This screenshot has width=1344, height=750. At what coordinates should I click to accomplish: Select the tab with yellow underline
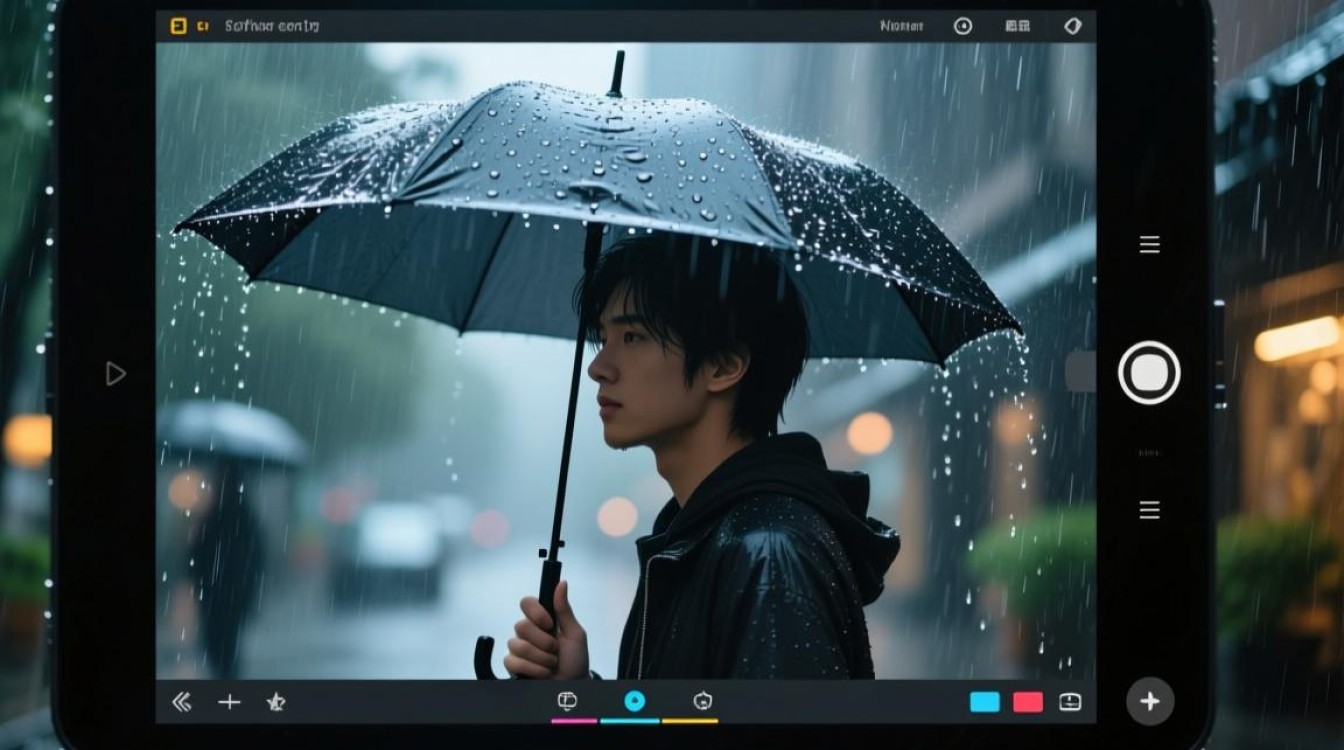point(703,703)
